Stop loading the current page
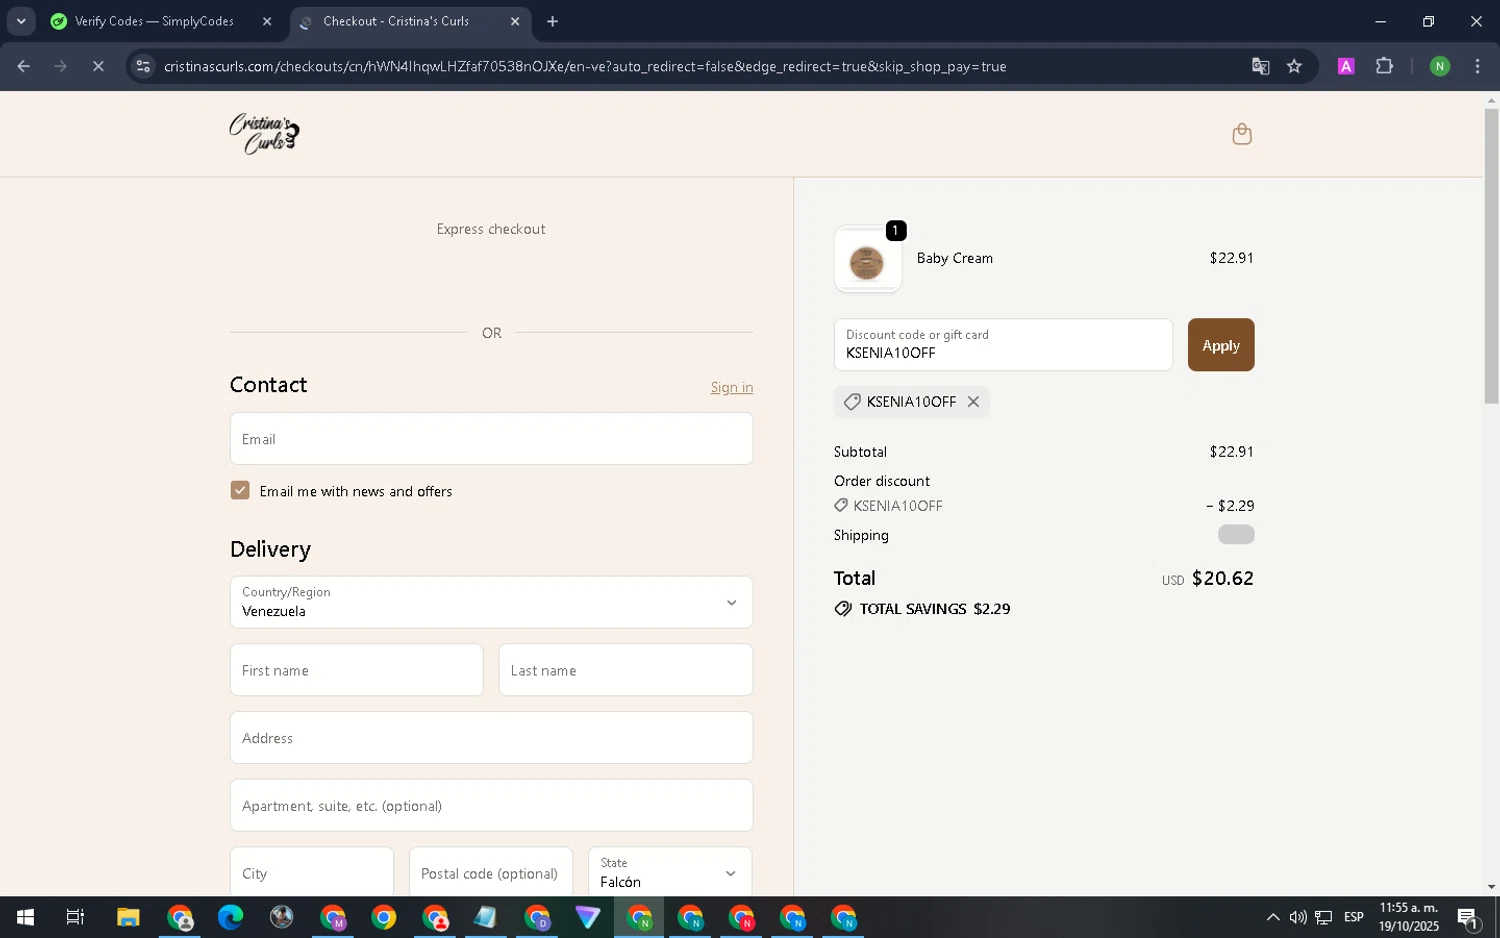This screenshot has width=1500, height=938. 98,66
